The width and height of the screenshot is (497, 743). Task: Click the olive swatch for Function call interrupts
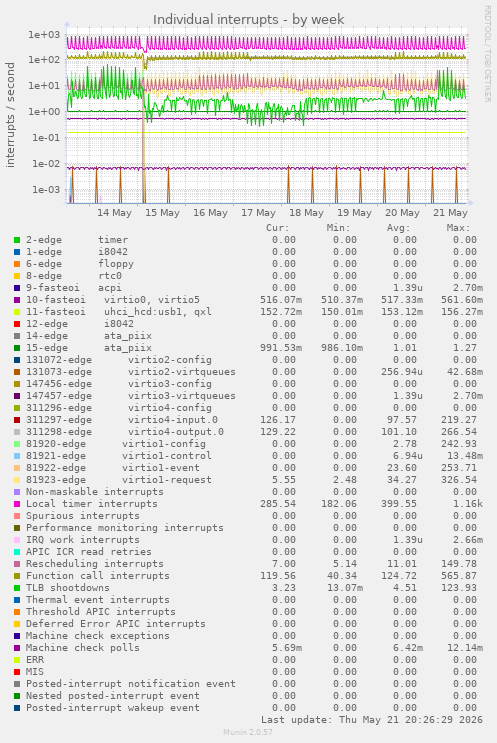click(17, 576)
